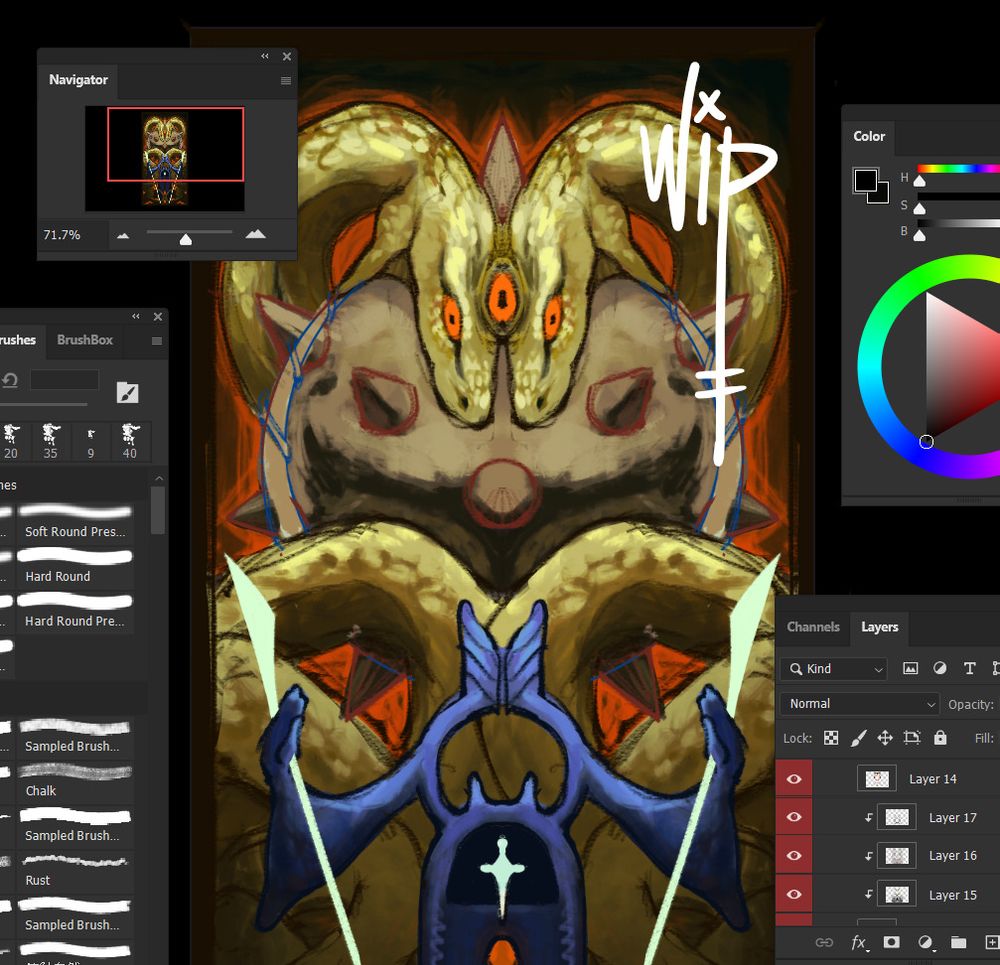
Task: Hide Layer 14 via its eye icon
Action: pyautogui.click(x=794, y=779)
